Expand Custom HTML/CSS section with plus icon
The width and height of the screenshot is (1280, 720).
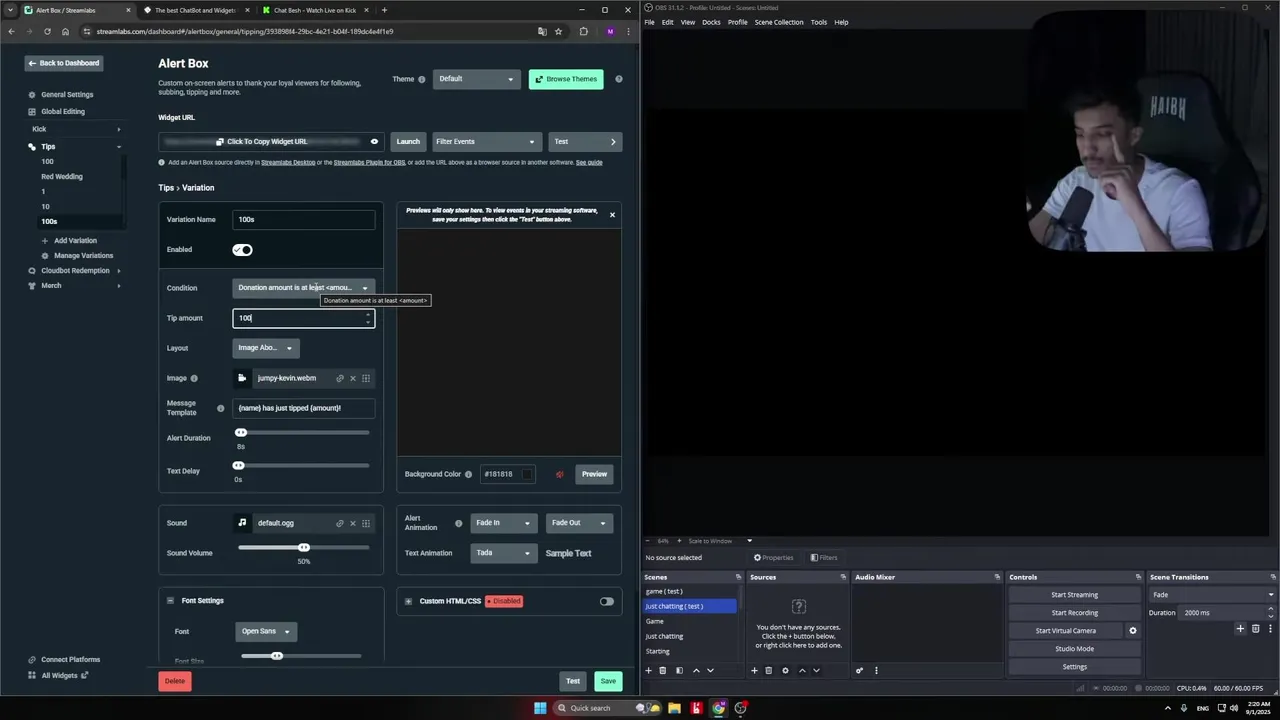pyautogui.click(x=408, y=601)
